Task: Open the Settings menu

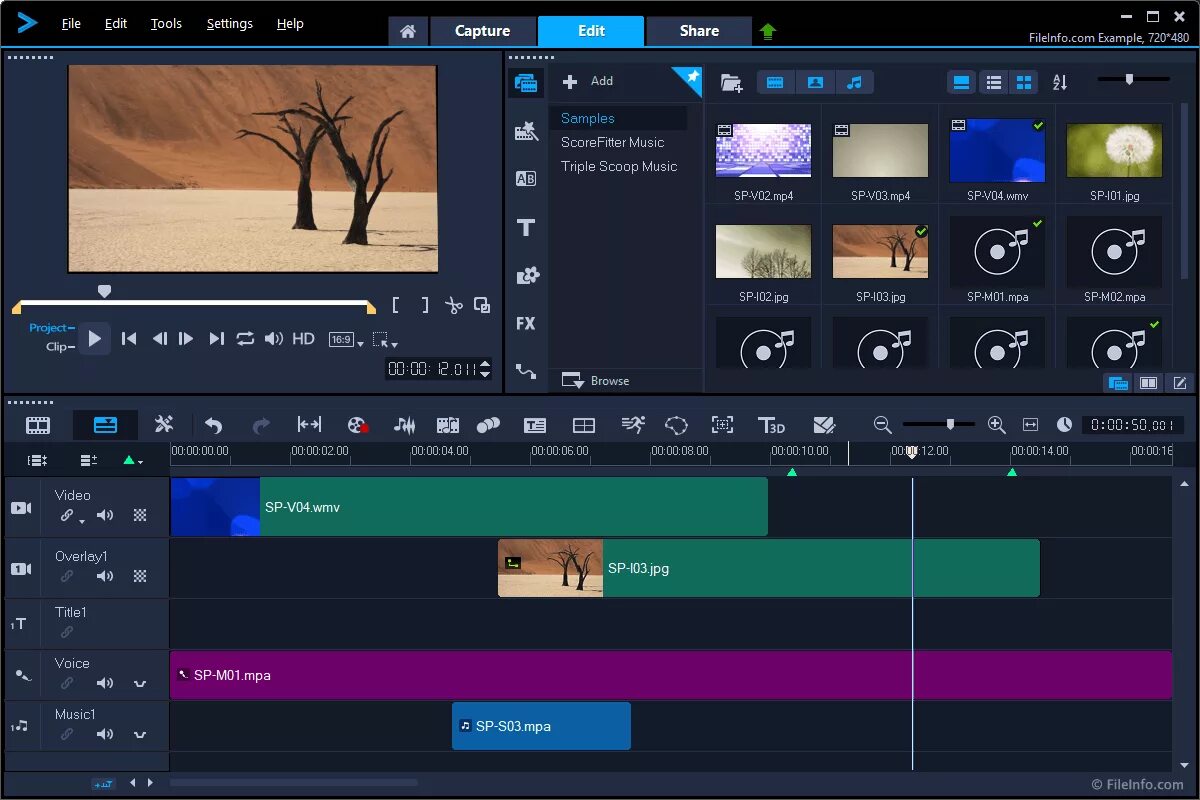Action: tap(229, 24)
